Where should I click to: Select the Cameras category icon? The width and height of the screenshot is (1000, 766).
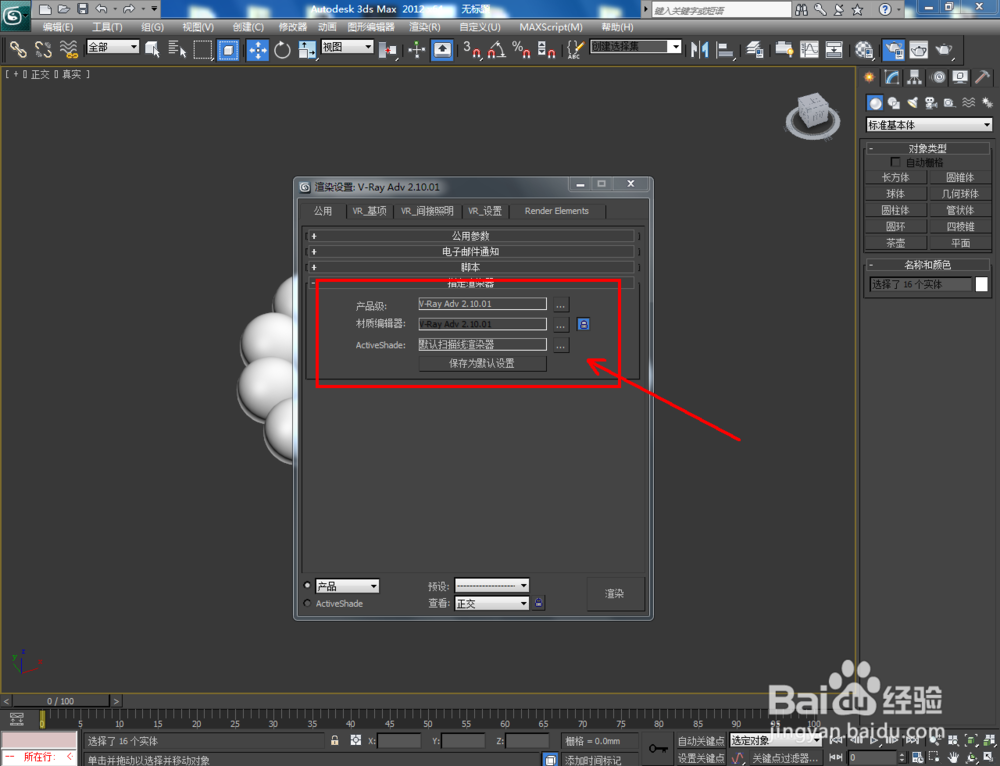(931, 103)
